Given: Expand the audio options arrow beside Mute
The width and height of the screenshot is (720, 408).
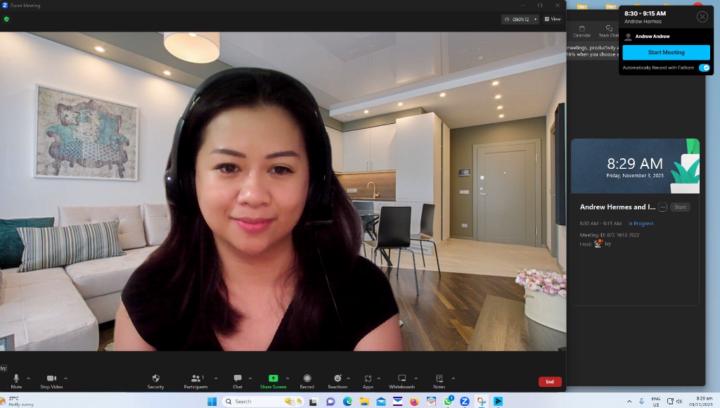Looking at the screenshot, I should (x=29, y=378).
